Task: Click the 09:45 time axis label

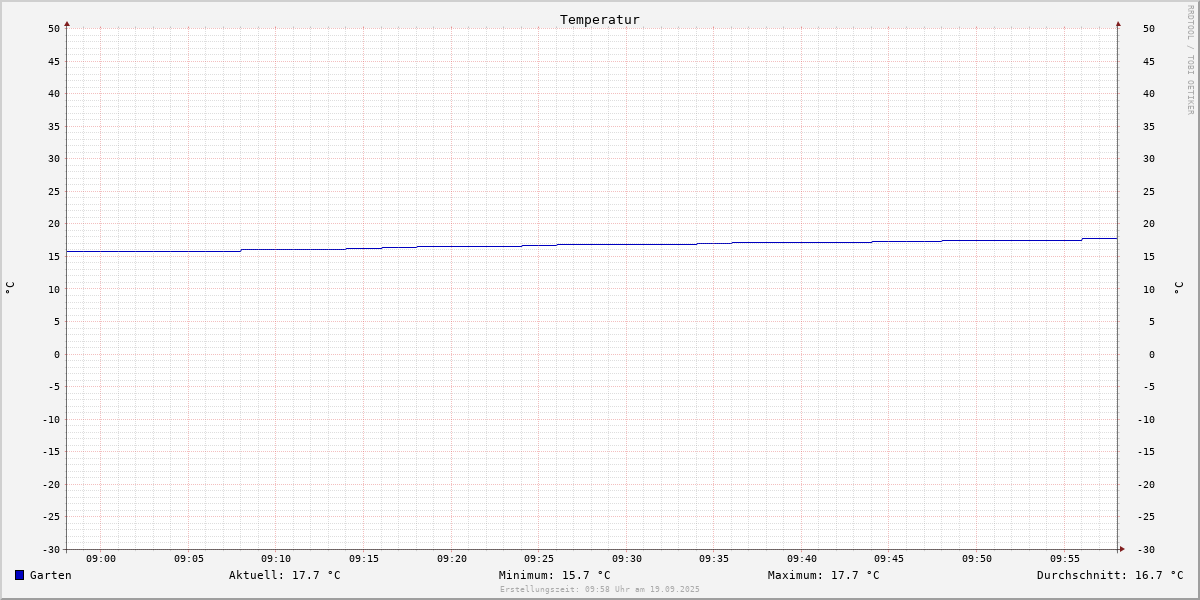Action: coord(889,559)
